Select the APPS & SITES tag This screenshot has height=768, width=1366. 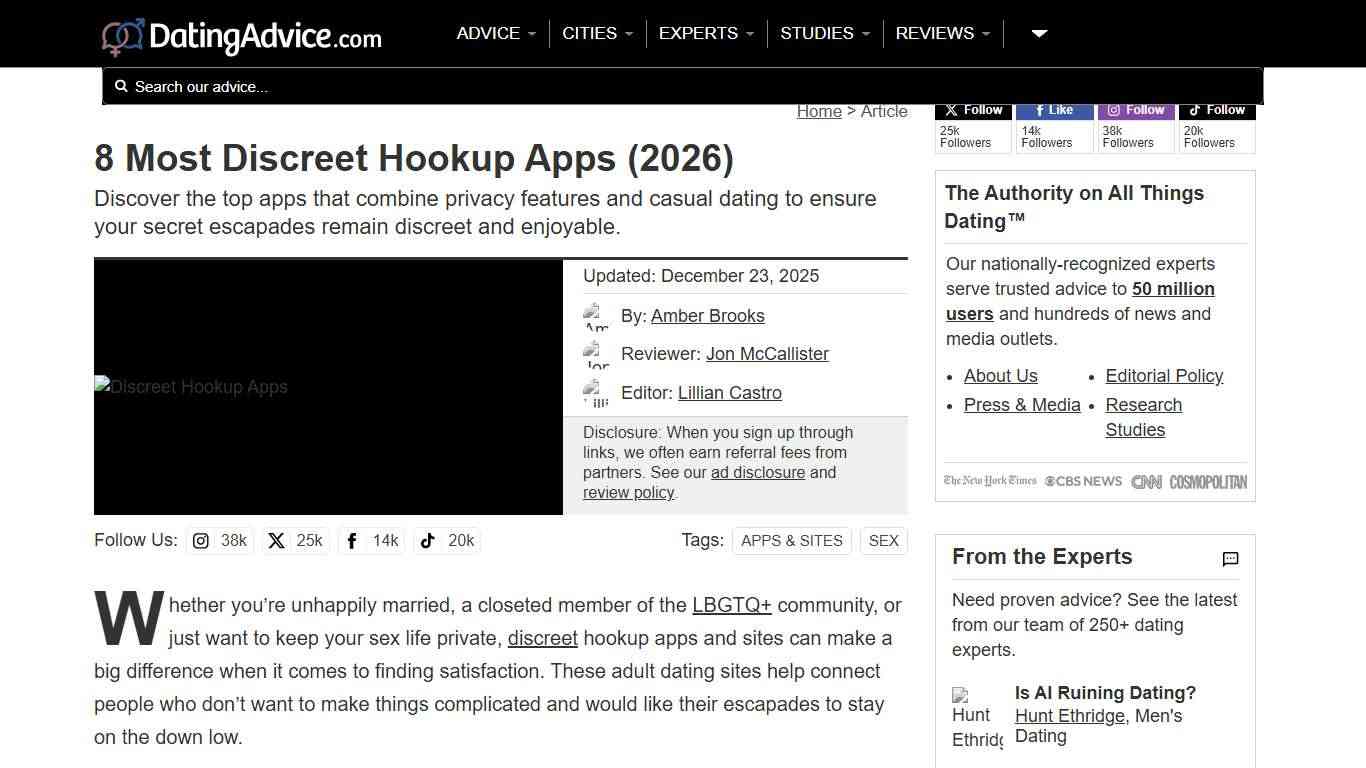pos(791,540)
